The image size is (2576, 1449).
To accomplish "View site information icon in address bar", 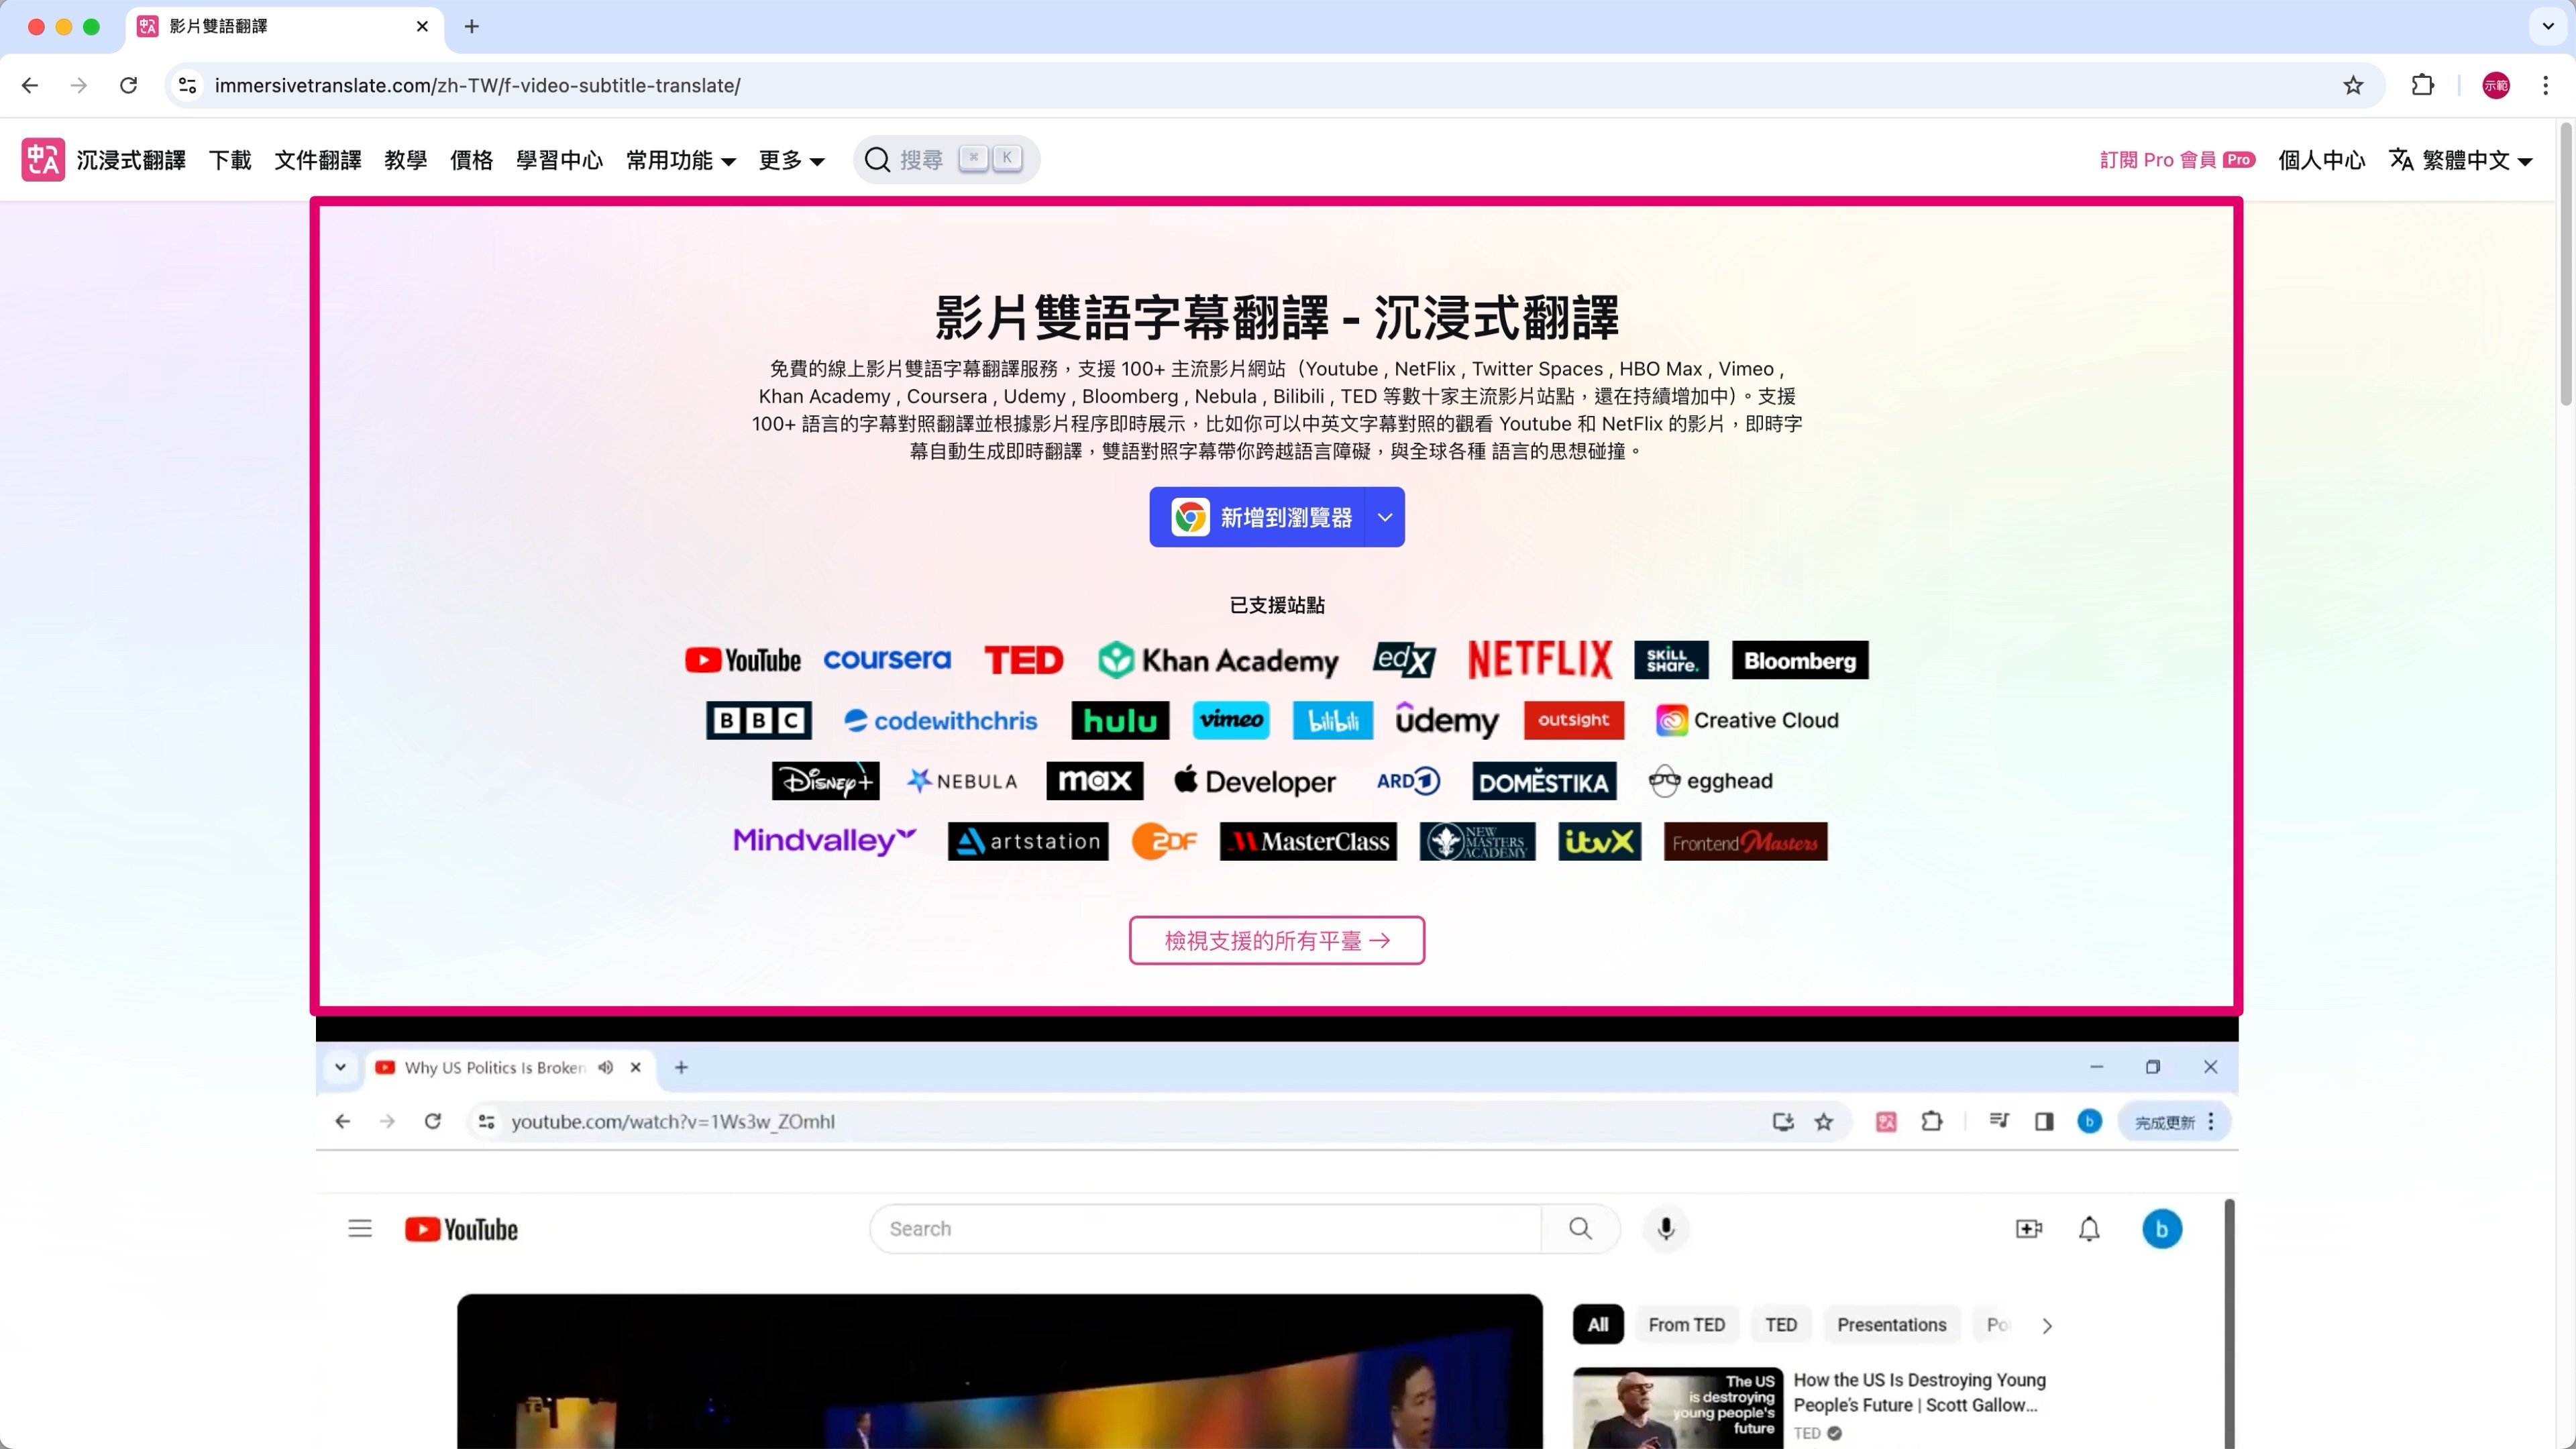I will pos(187,86).
